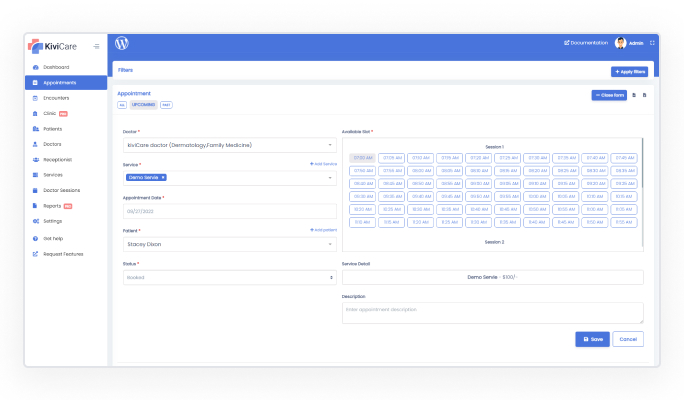Choose the 10:00 AM slot
The height and width of the screenshot is (400, 684).
[x=537, y=196]
